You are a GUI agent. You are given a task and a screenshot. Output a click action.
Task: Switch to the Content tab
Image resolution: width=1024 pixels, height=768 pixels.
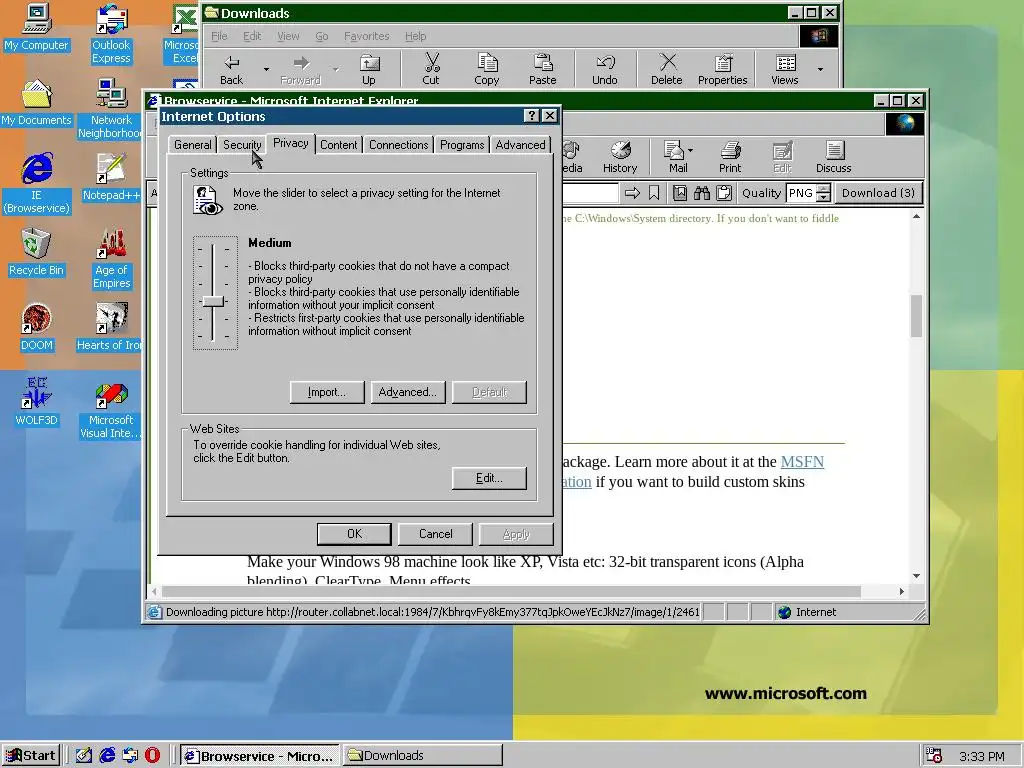tap(338, 145)
